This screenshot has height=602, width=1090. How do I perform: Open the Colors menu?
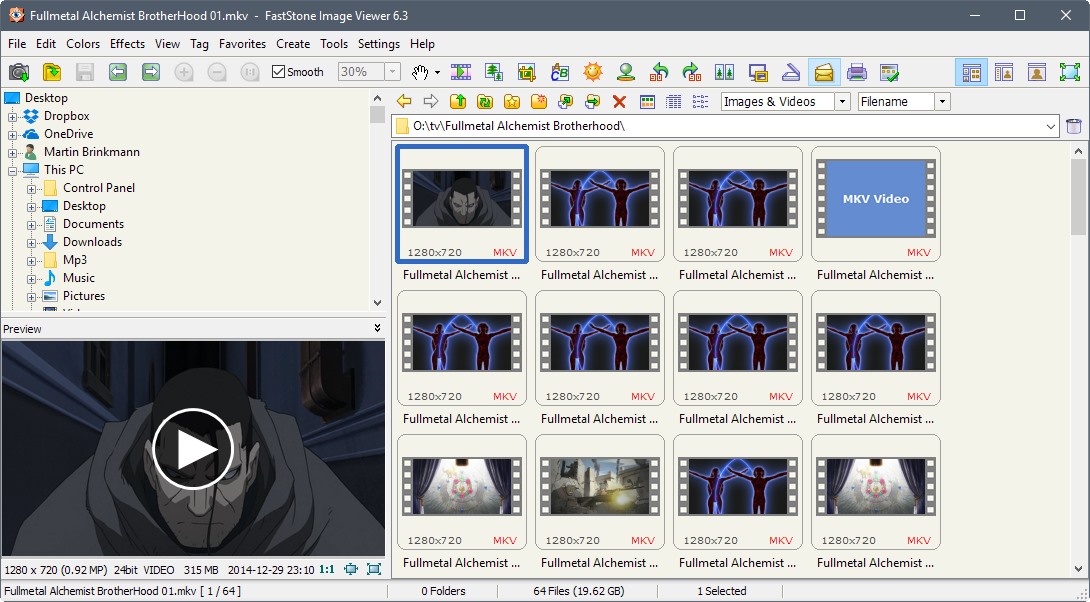pyautogui.click(x=83, y=44)
